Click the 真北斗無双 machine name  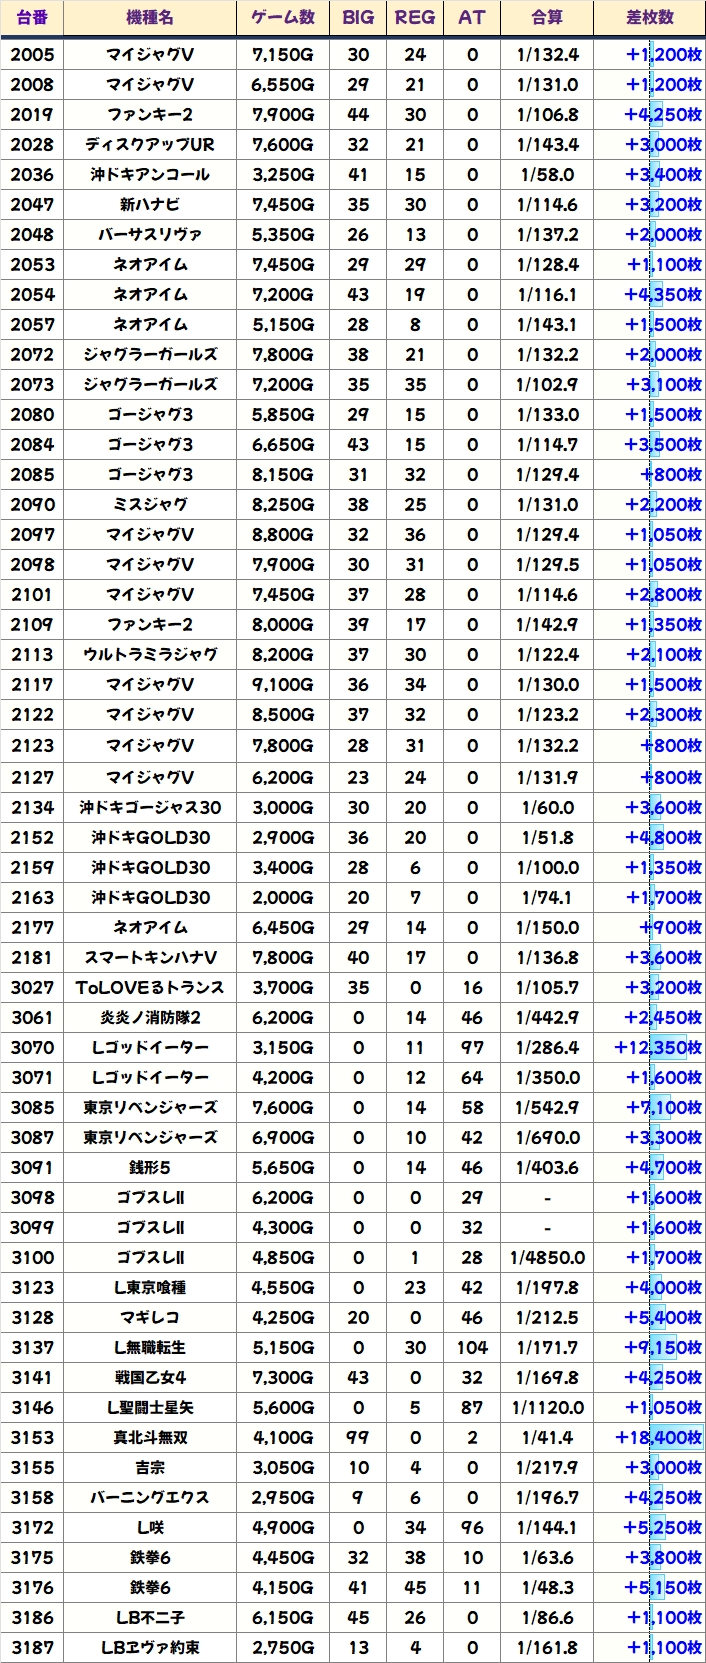[x=150, y=1437]
